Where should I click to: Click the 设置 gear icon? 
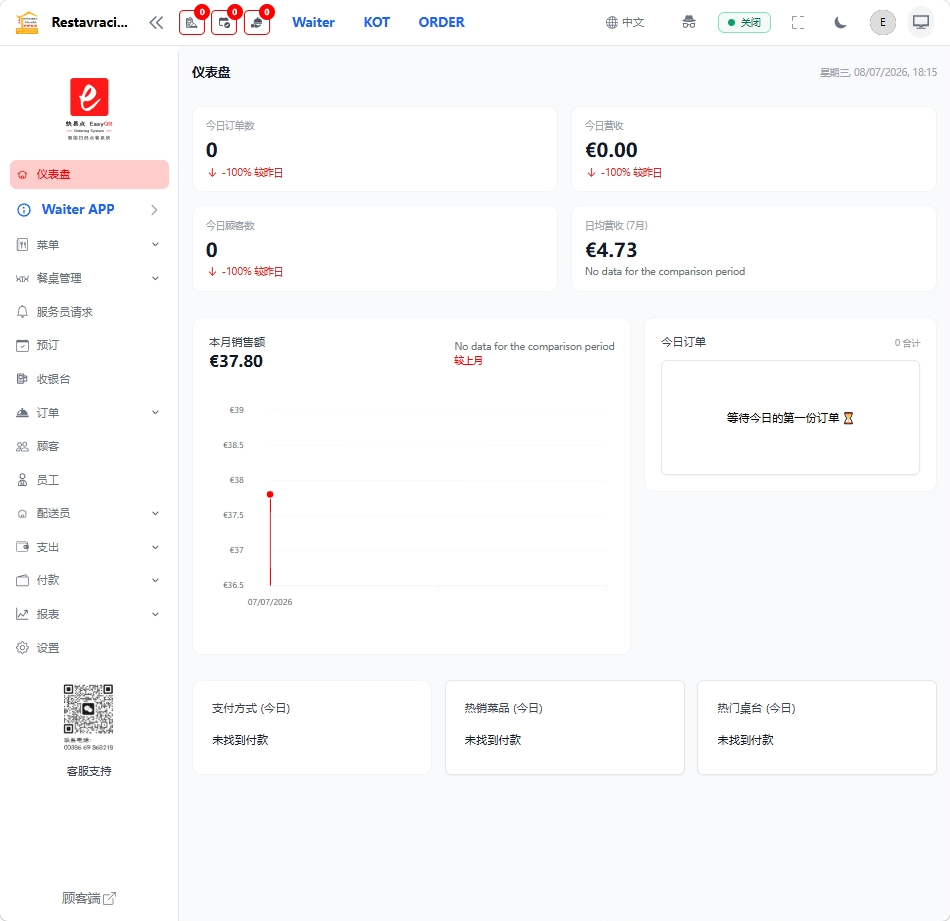(22, 648)
